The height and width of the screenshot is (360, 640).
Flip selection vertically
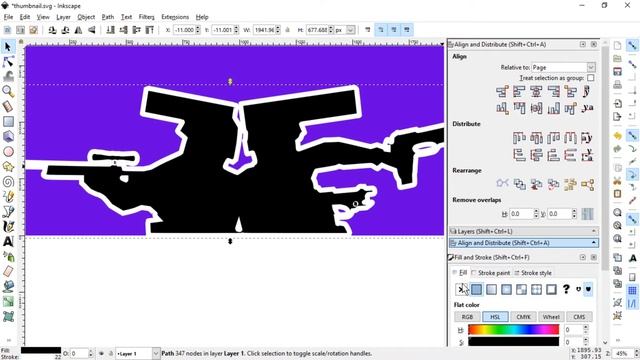[x=92, y=30]
